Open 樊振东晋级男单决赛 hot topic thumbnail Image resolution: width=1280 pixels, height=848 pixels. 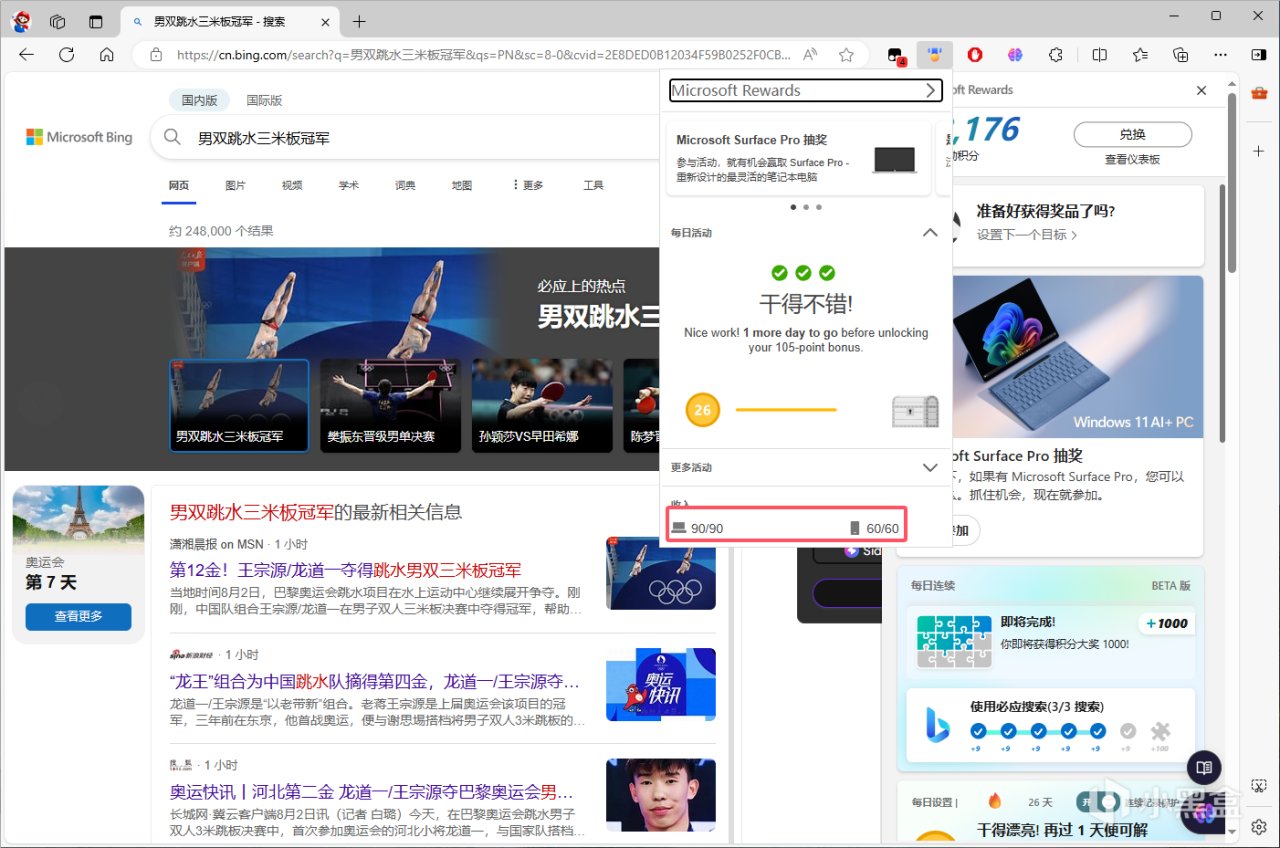coord(391,406)
